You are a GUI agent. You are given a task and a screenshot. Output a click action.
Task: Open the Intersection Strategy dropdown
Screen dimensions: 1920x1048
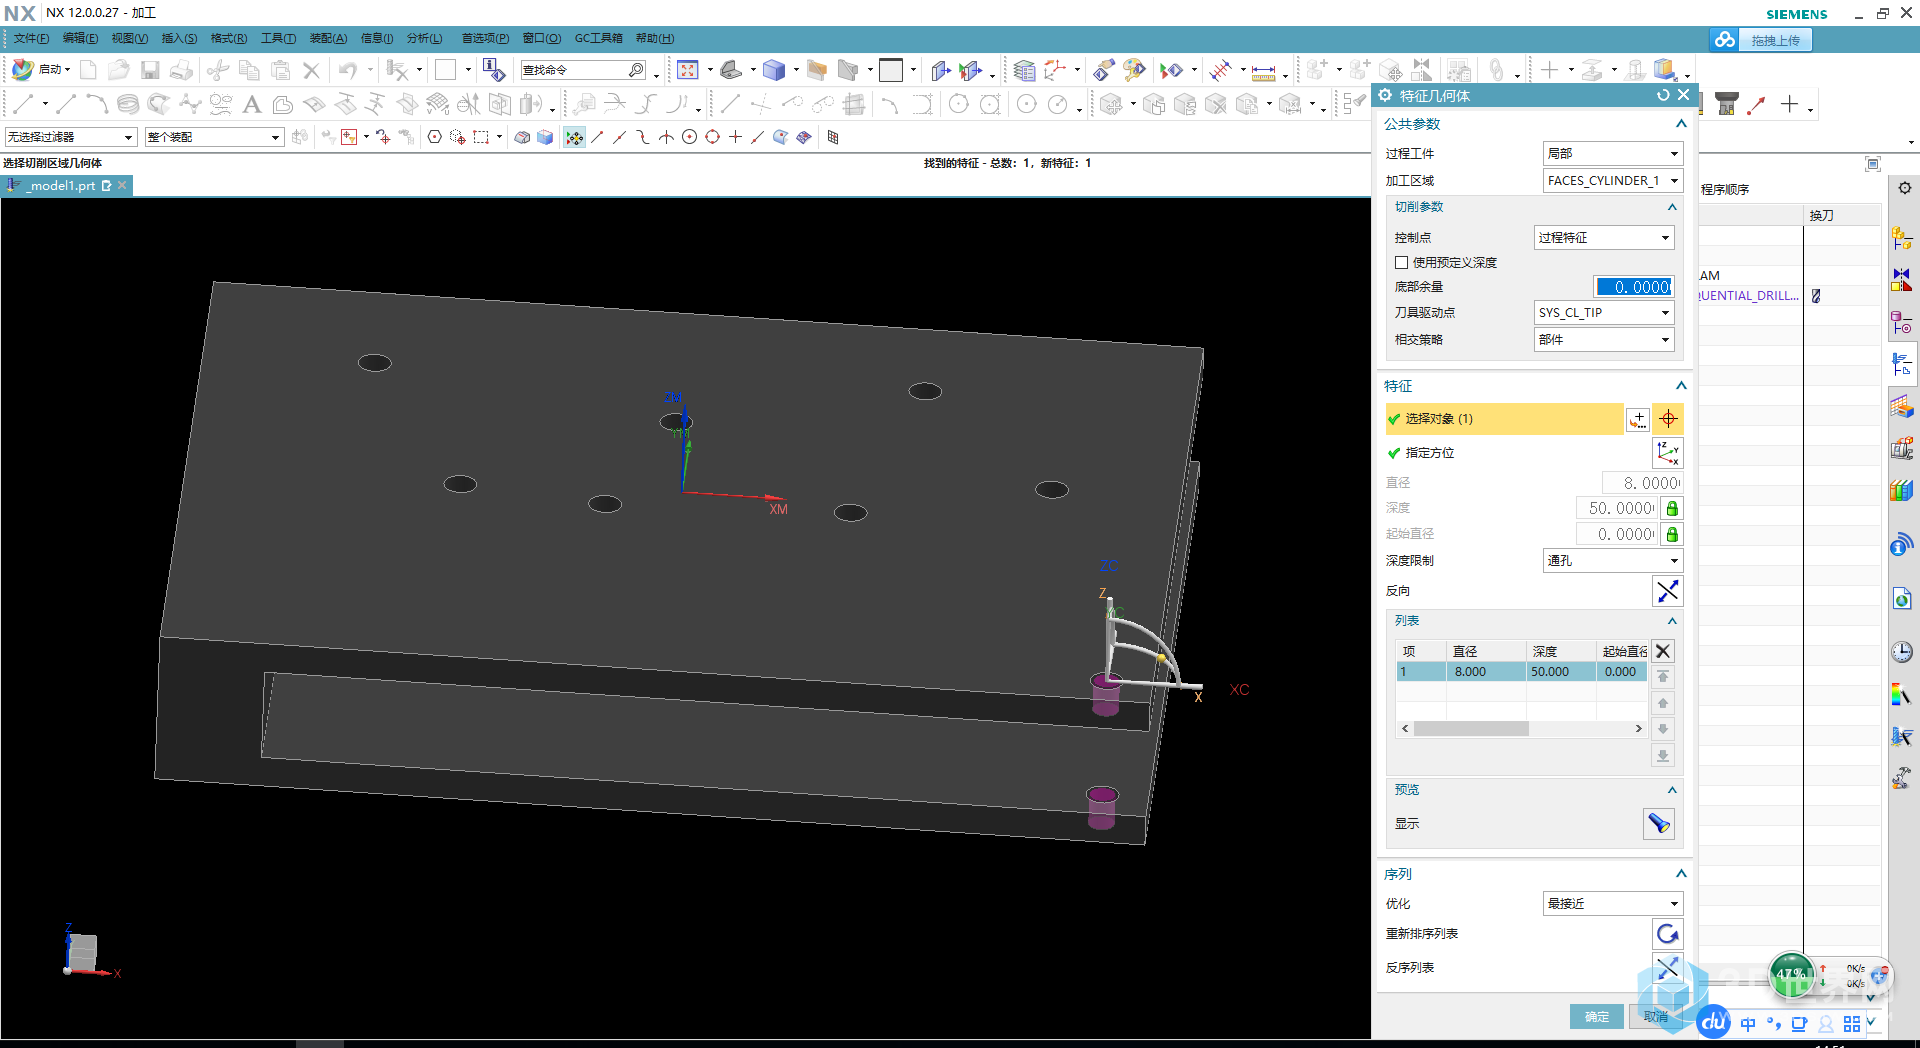(x=1604, y=339)
